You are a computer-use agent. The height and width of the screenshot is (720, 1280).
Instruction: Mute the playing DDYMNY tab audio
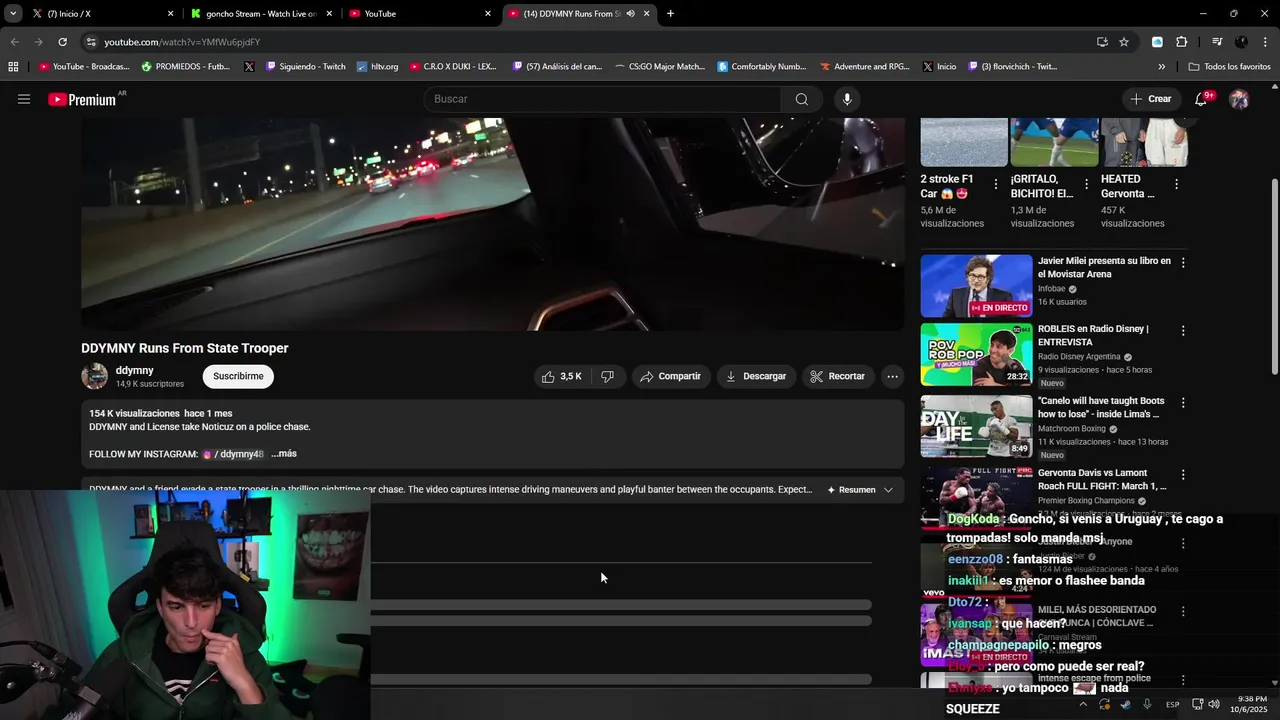pos(630,14)
